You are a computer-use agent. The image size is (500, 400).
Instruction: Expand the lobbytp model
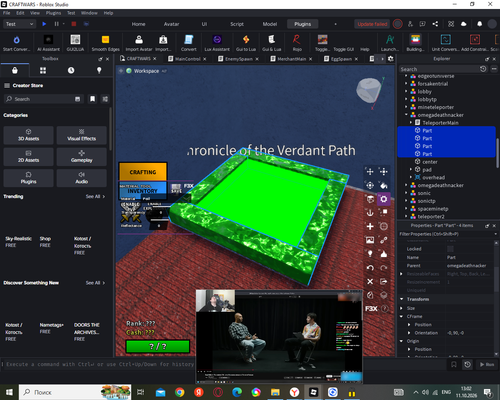(x=406, y=99)
